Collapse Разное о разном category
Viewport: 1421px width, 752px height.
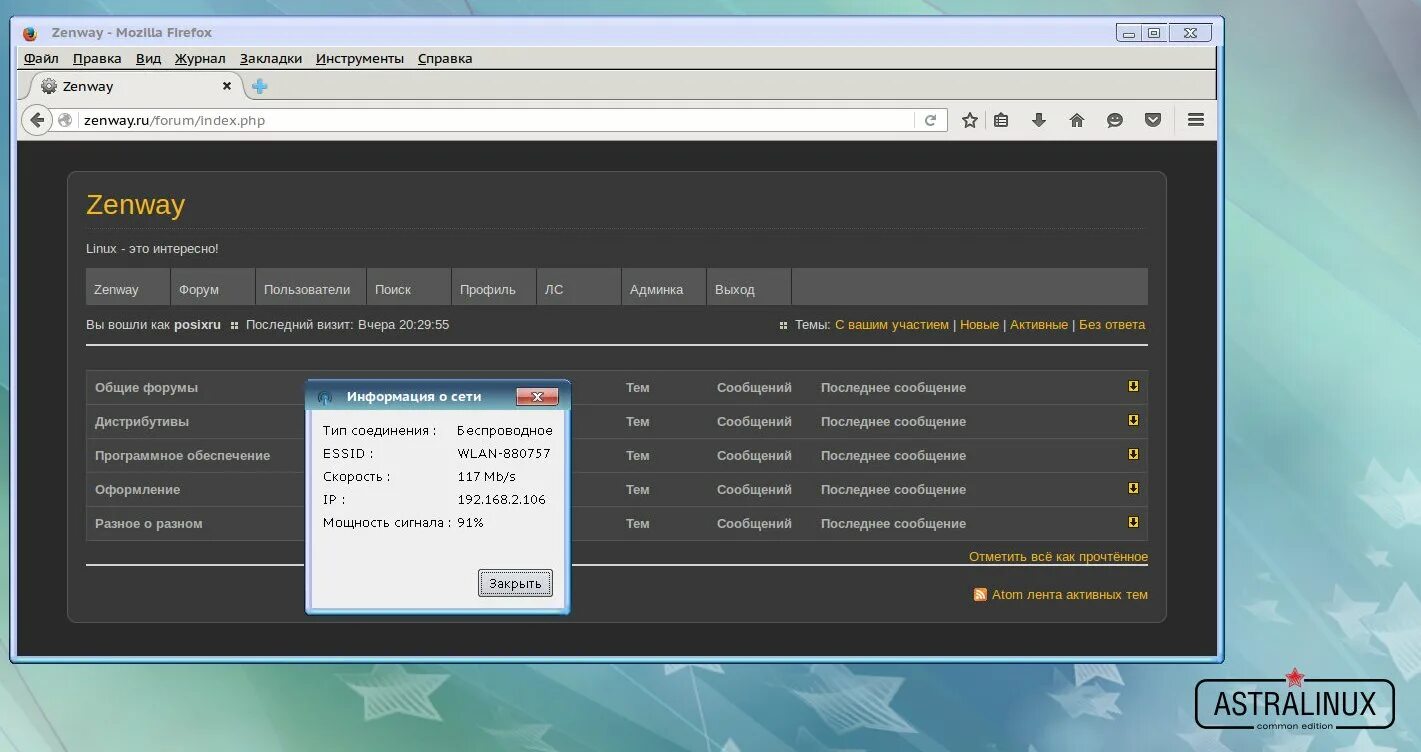[x=1133, y=522]
